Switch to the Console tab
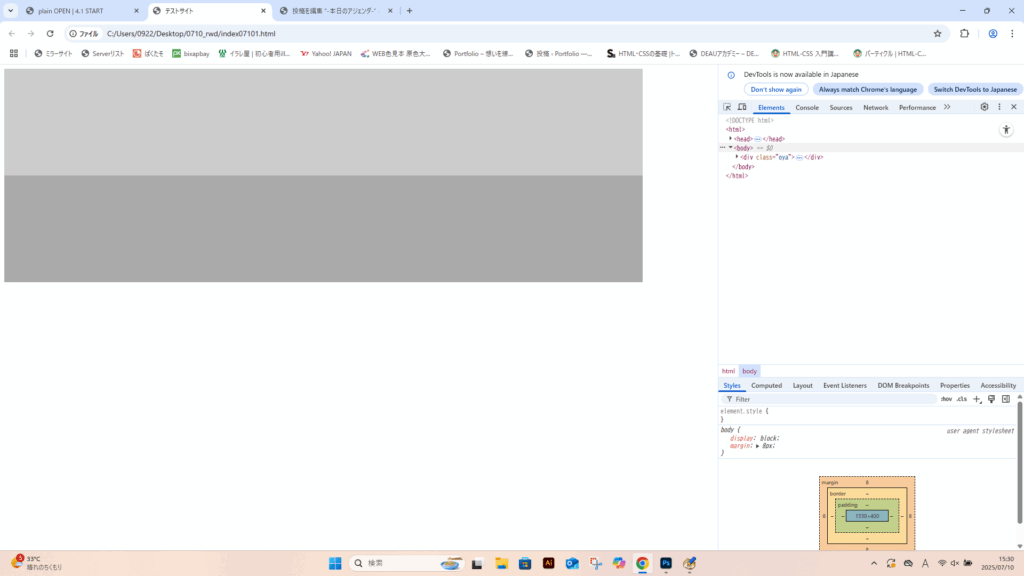The height and width of the screenshot is (576, 1024). (807, 107)
